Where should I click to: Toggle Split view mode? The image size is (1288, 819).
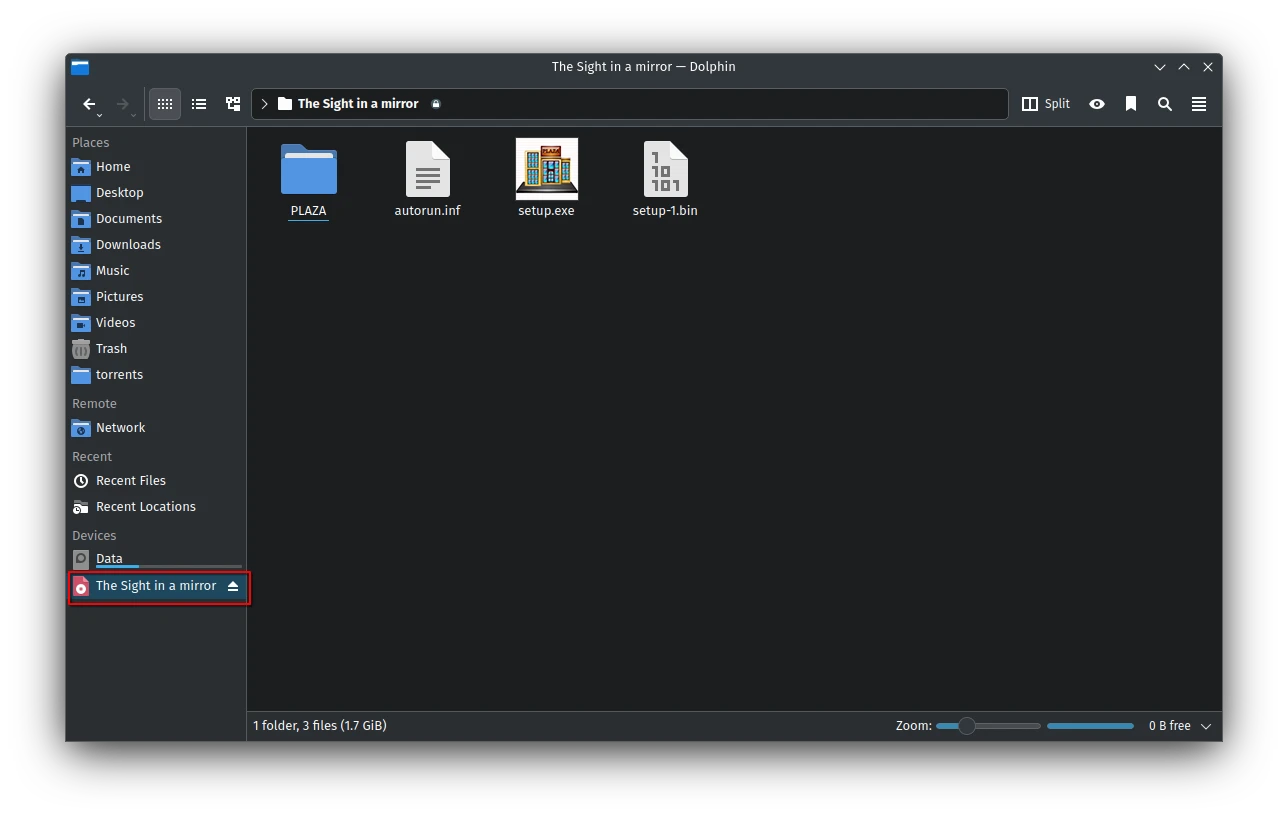click(1045, 103)
